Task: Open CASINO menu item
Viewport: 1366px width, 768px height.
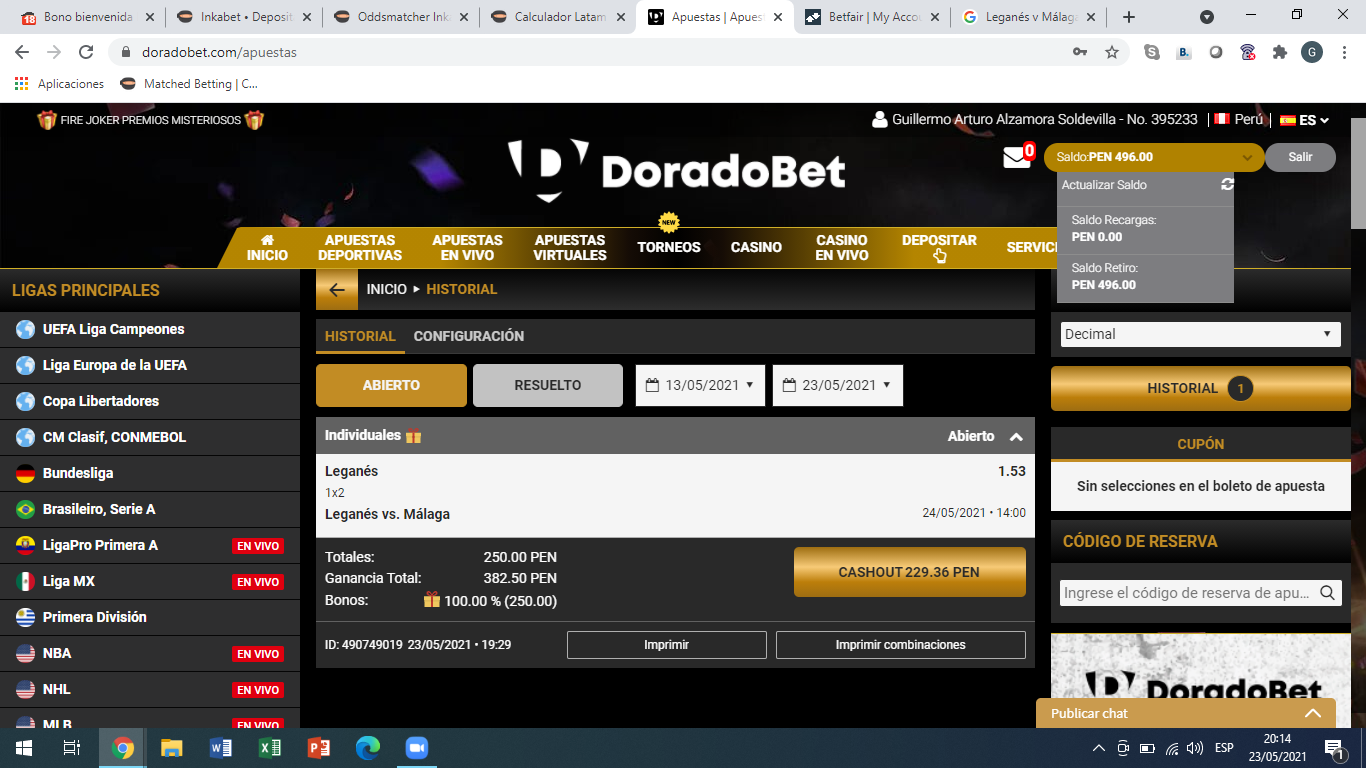Action: pos(756,247)
